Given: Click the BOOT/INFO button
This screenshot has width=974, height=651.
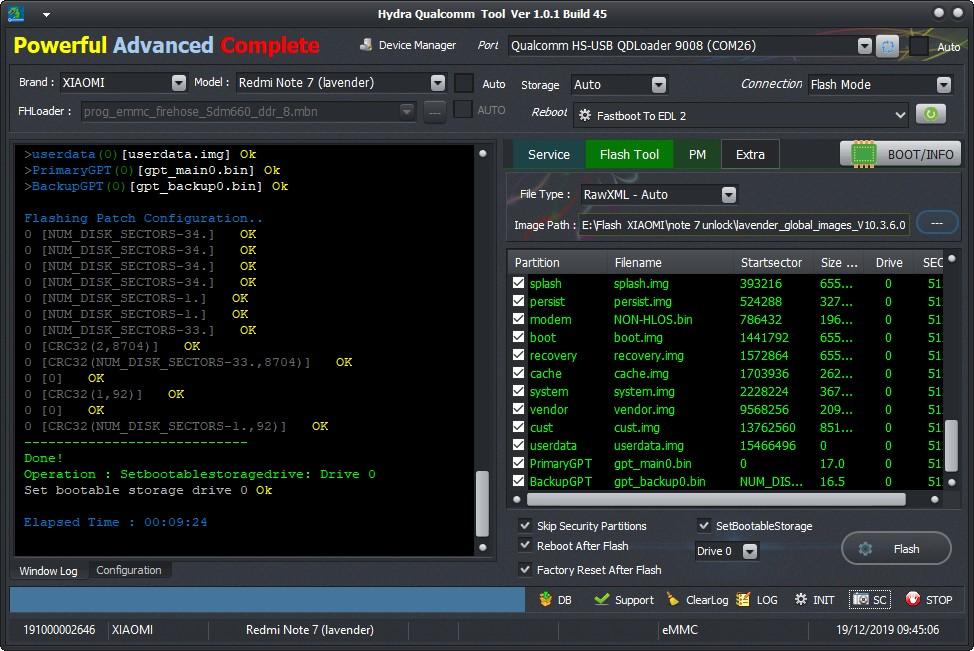Looking at the screenshot, I should click(900, 154).
